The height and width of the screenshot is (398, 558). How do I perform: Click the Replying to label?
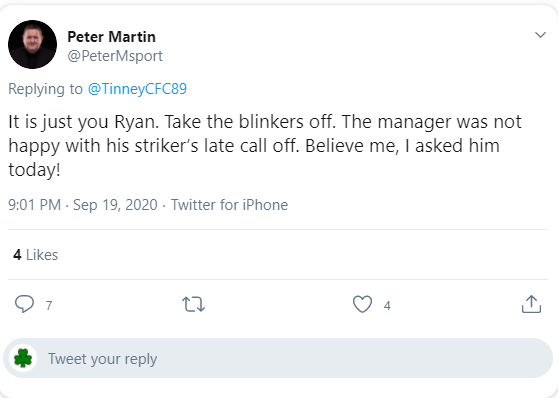pyautogui.click(x=45, y=89)
